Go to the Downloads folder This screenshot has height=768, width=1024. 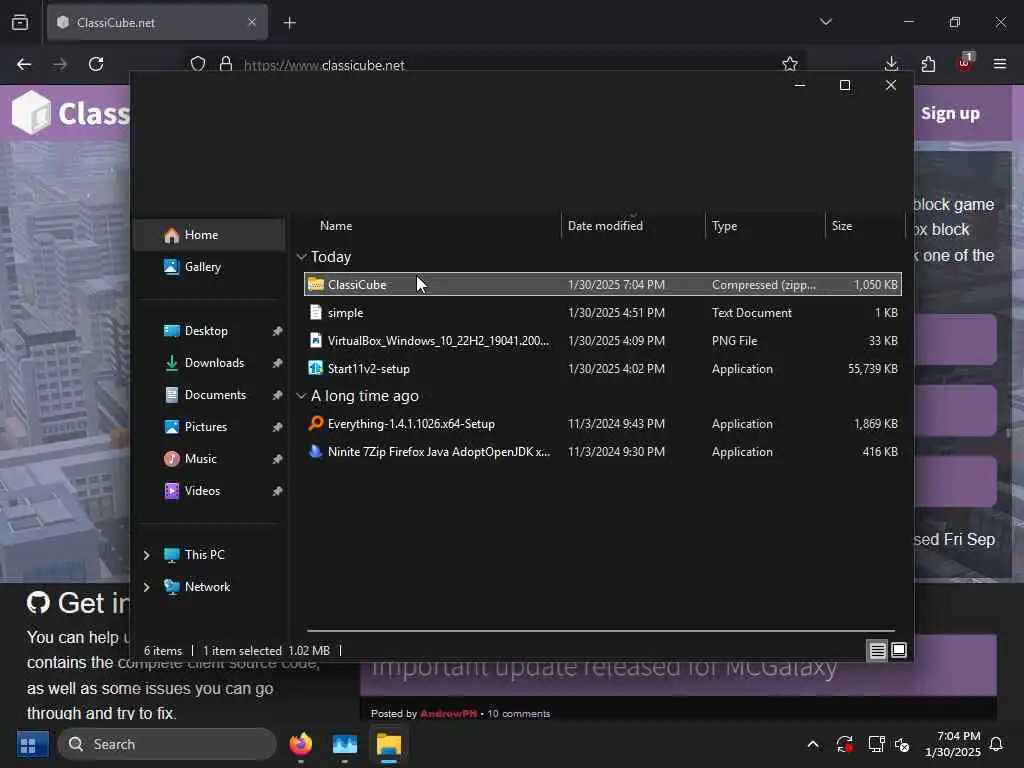(x=214, y=362)
